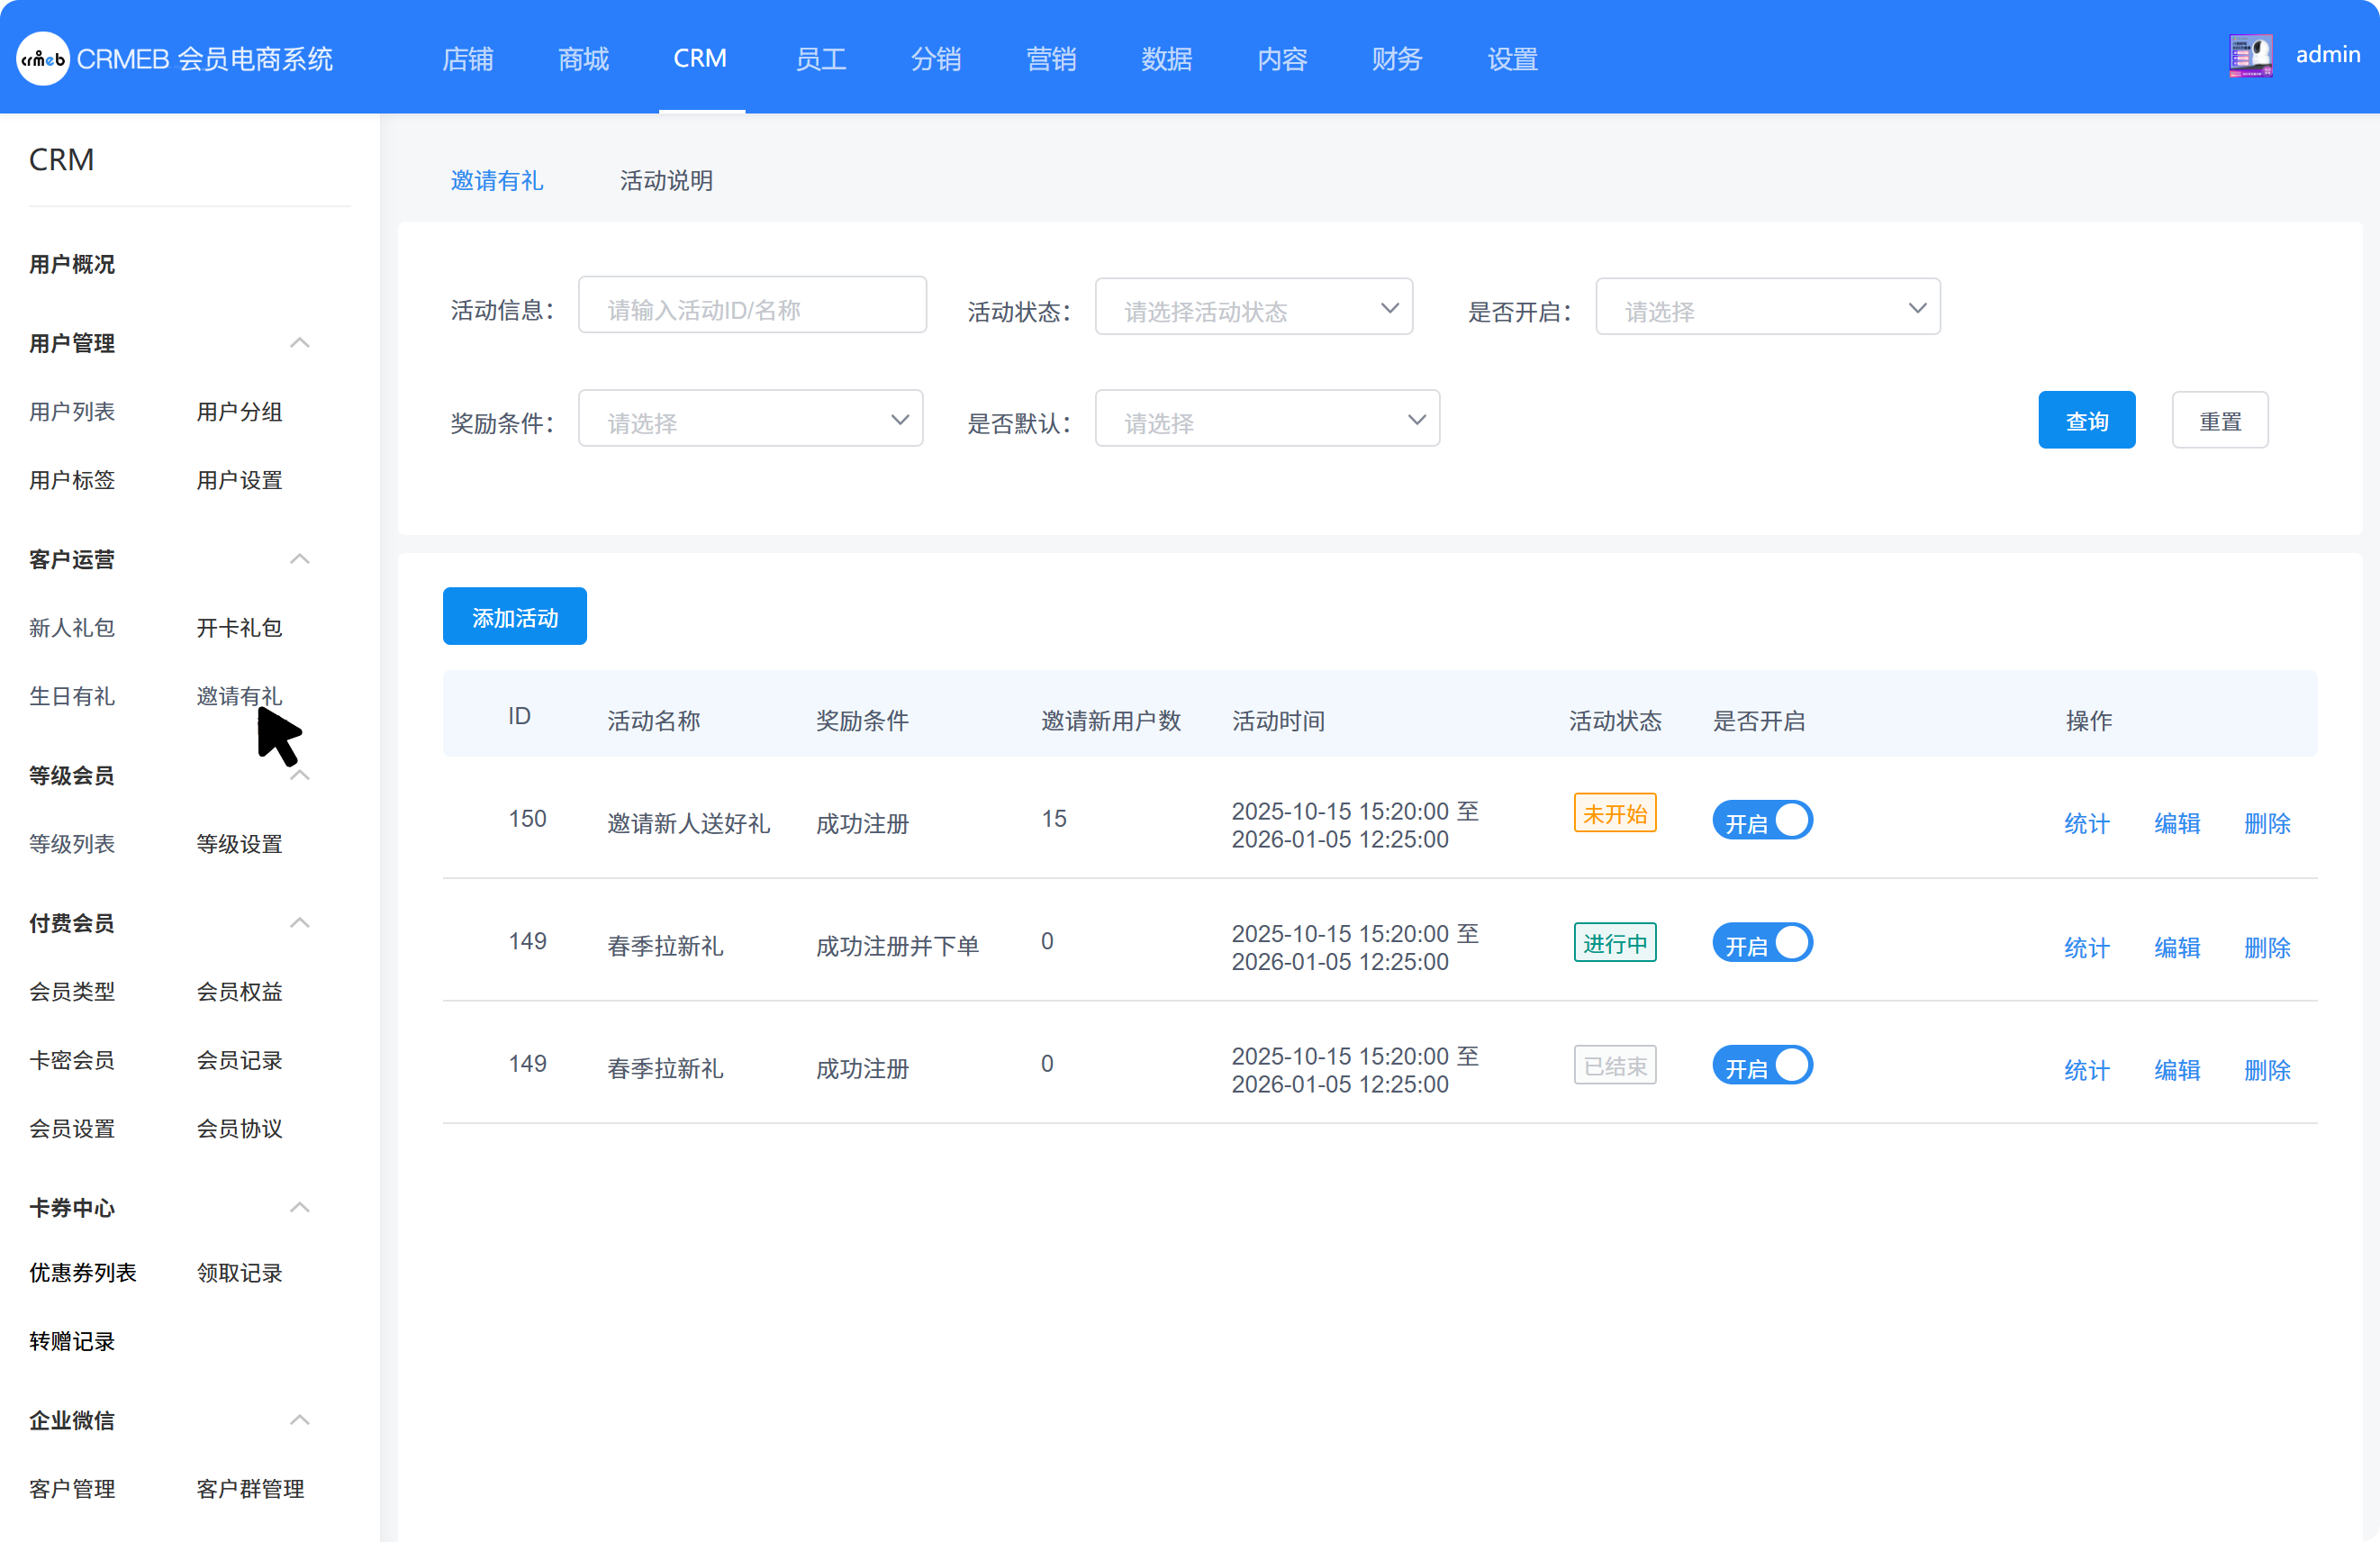
Task: Open 等级设置 in the sidebar
Action: pyautogui.click(x=239, y=845)
